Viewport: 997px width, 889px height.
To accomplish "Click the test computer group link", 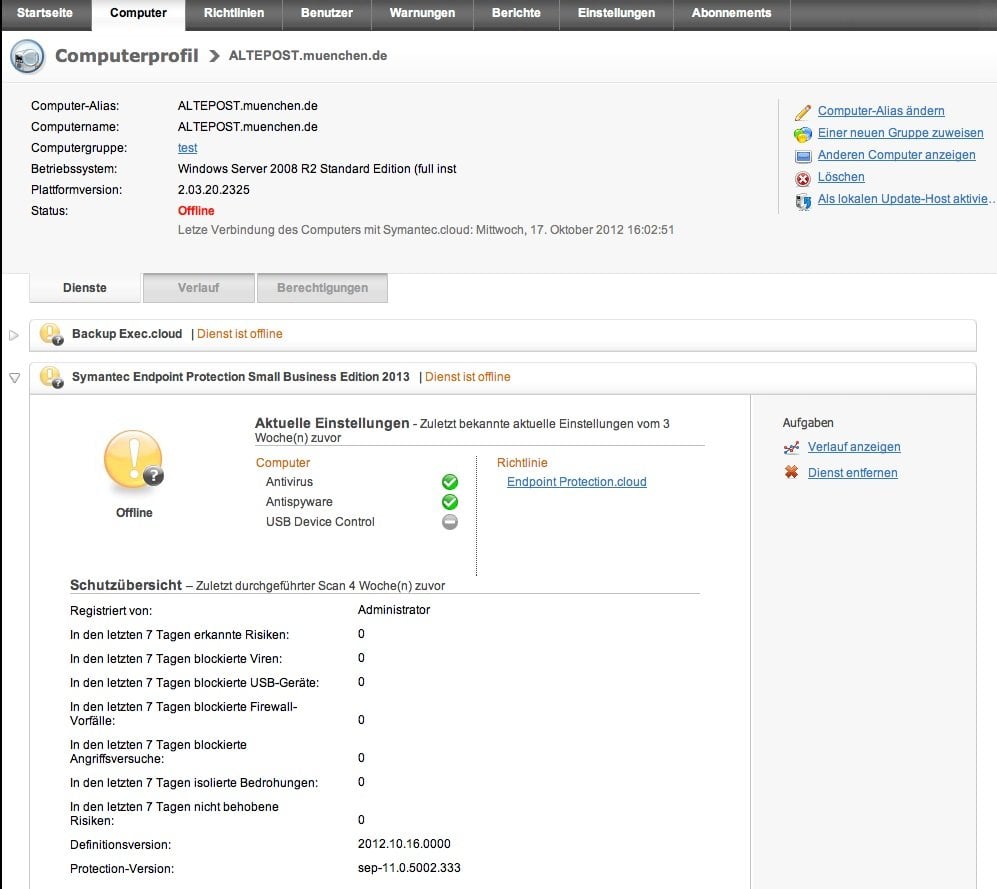I will click(187, 148).
